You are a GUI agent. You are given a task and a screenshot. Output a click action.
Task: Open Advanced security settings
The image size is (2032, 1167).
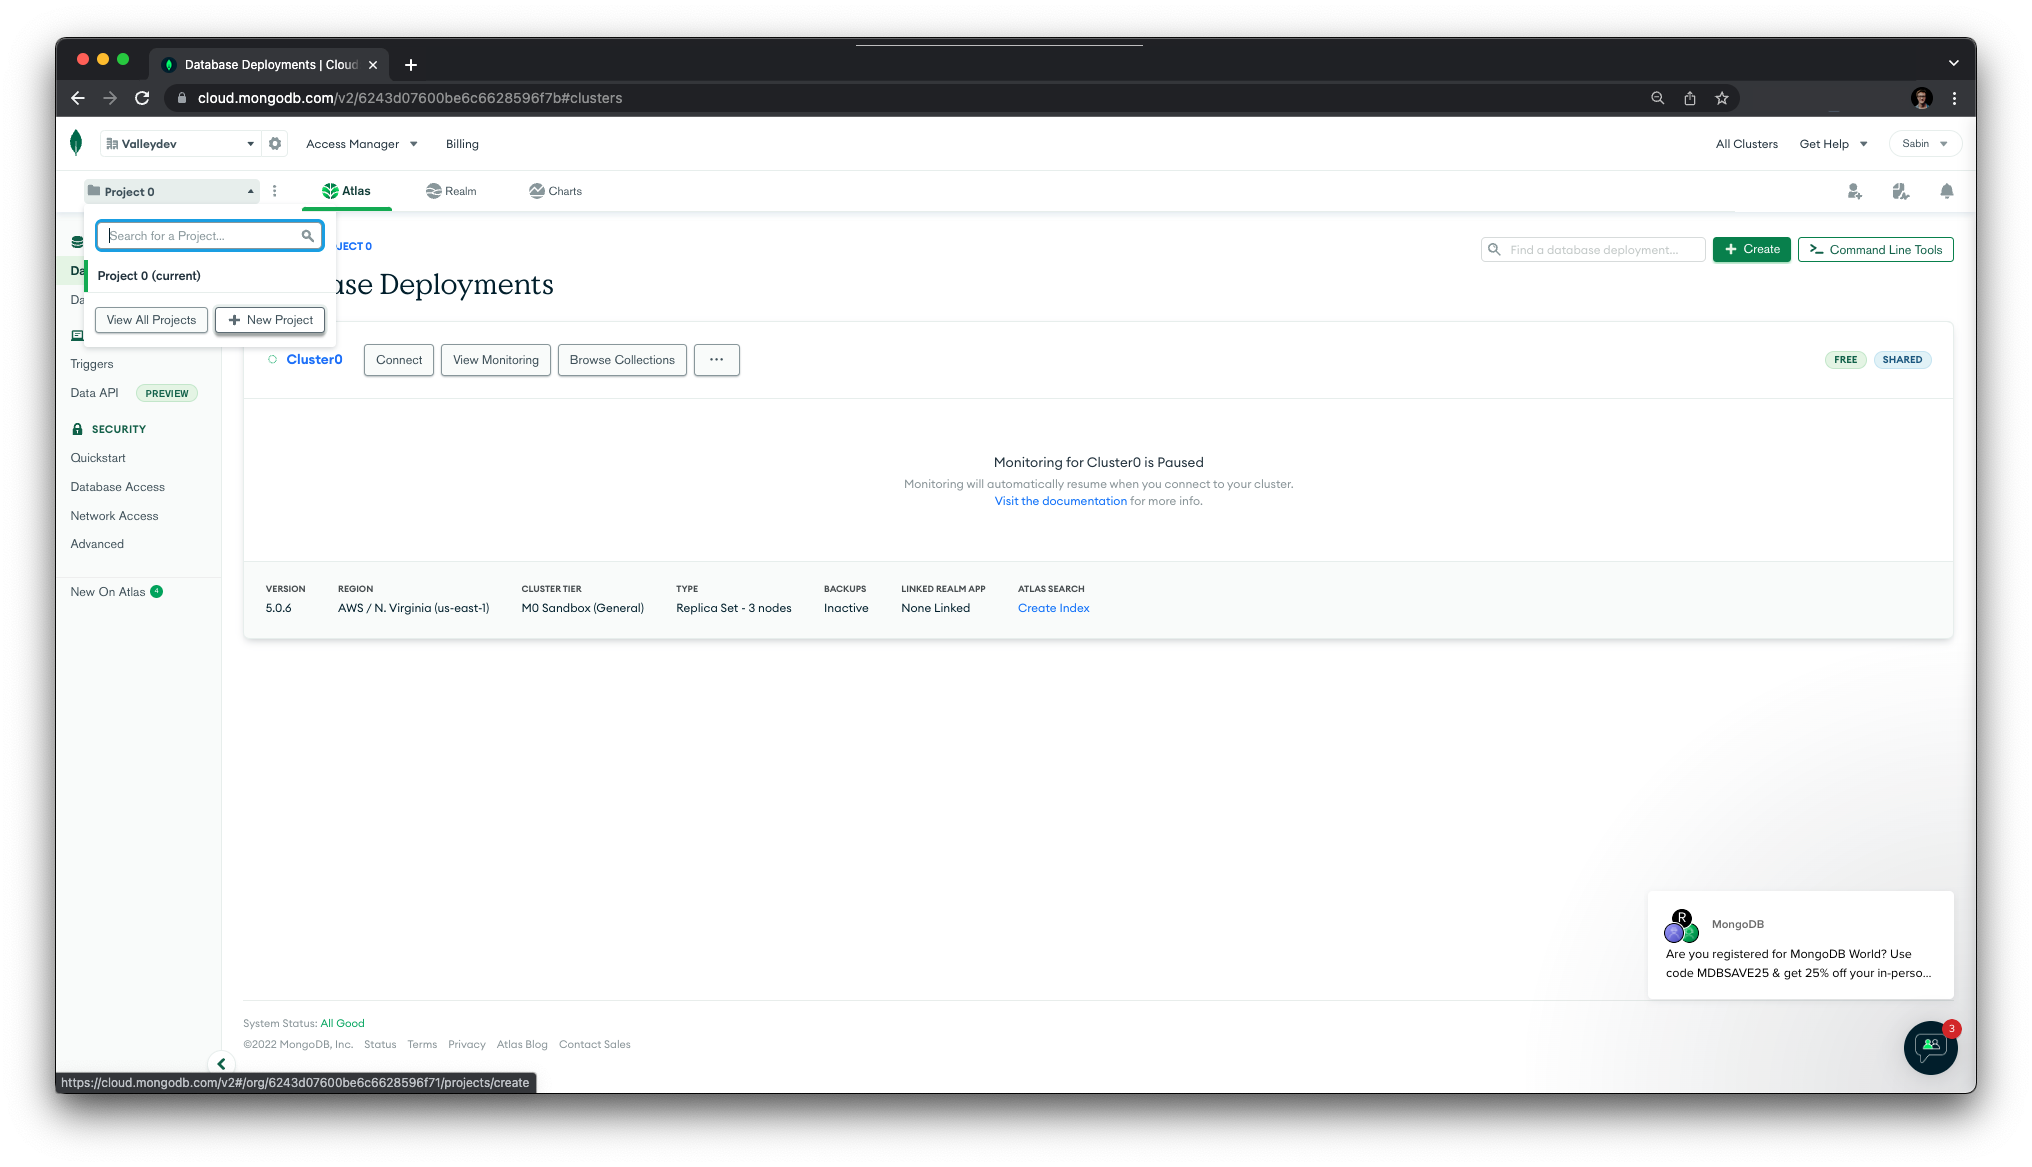(x=97, y=544)
